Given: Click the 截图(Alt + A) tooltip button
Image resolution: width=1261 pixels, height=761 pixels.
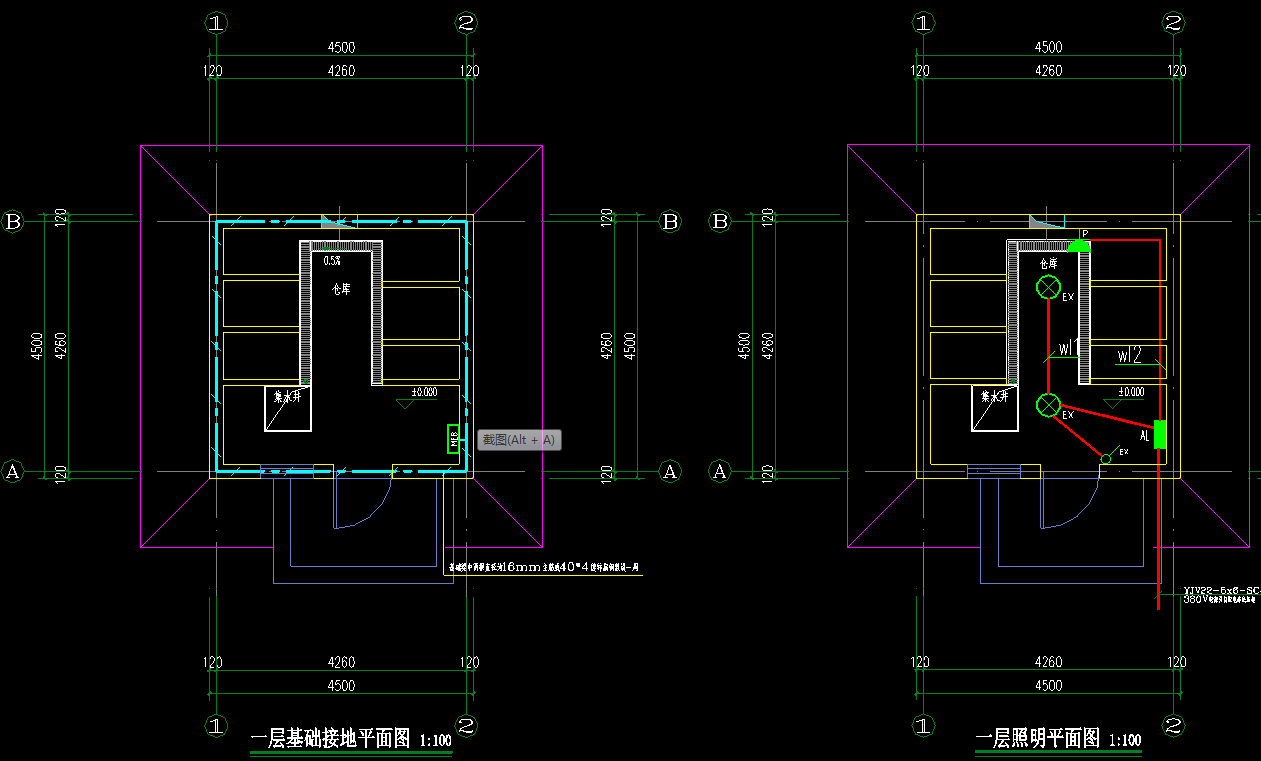Looking at the screenshot, I should pos(519,440).
